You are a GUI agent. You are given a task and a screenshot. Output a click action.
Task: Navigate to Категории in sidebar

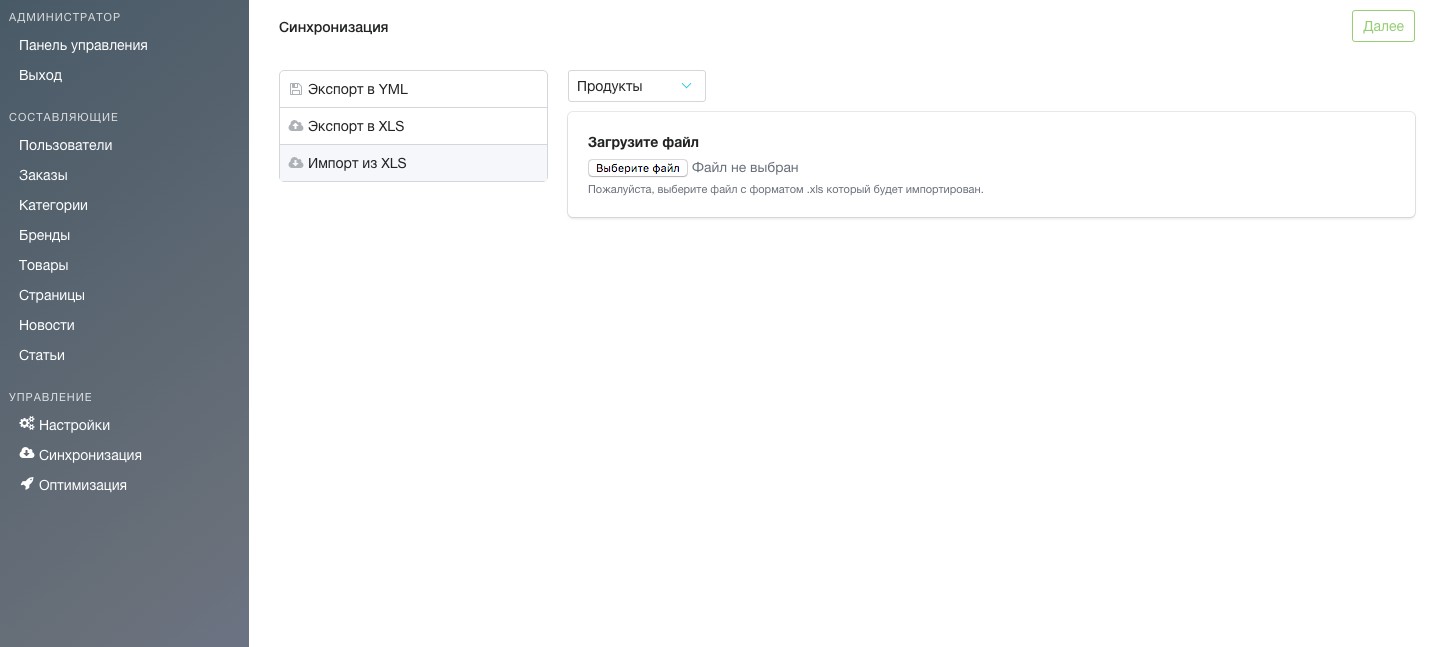(53, 205)
